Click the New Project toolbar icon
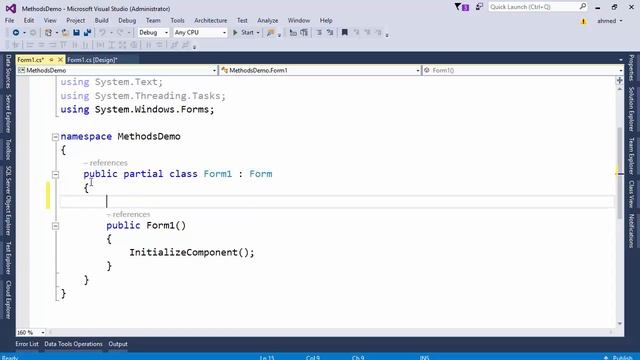 click(x=48, y=33)
